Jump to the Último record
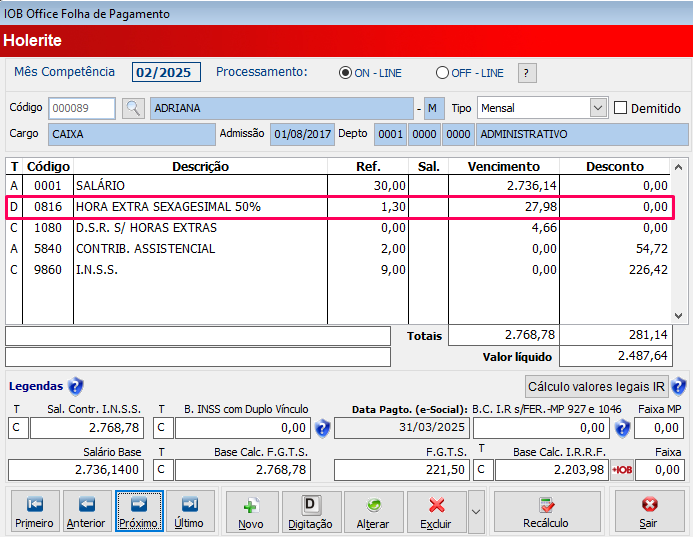 click(x=189, y=511)
